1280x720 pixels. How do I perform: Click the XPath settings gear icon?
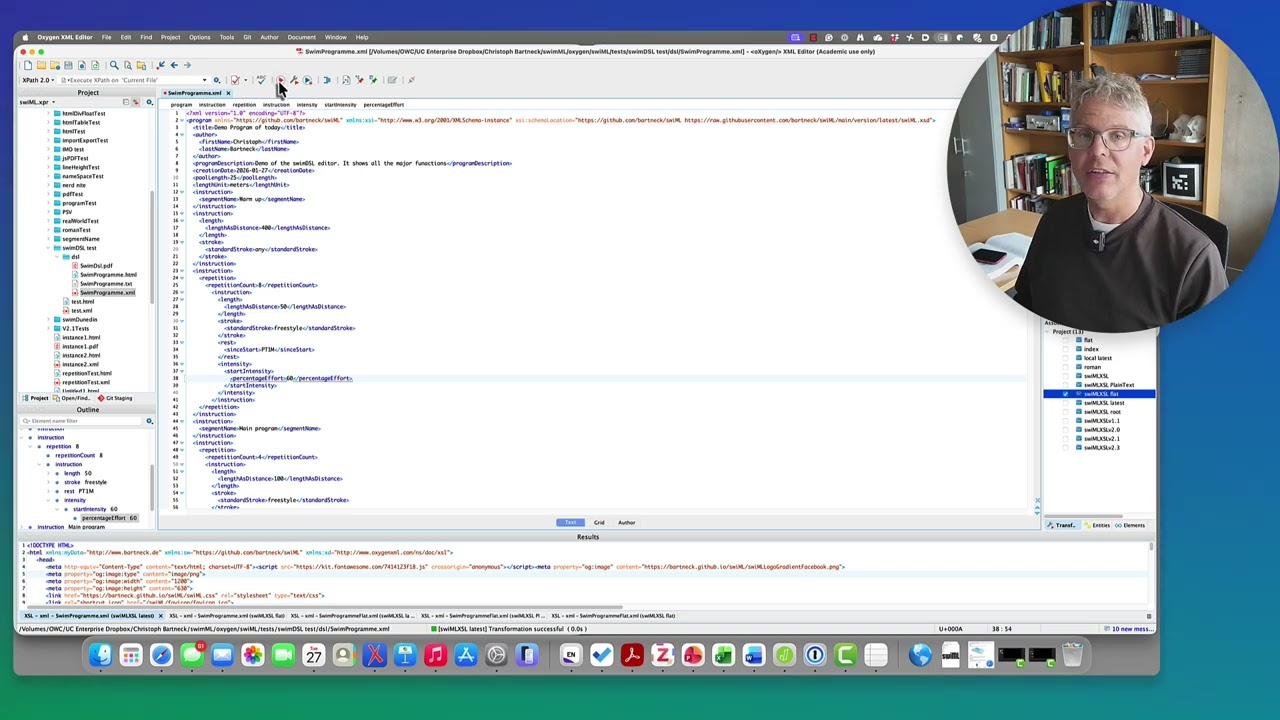(216, 80)
